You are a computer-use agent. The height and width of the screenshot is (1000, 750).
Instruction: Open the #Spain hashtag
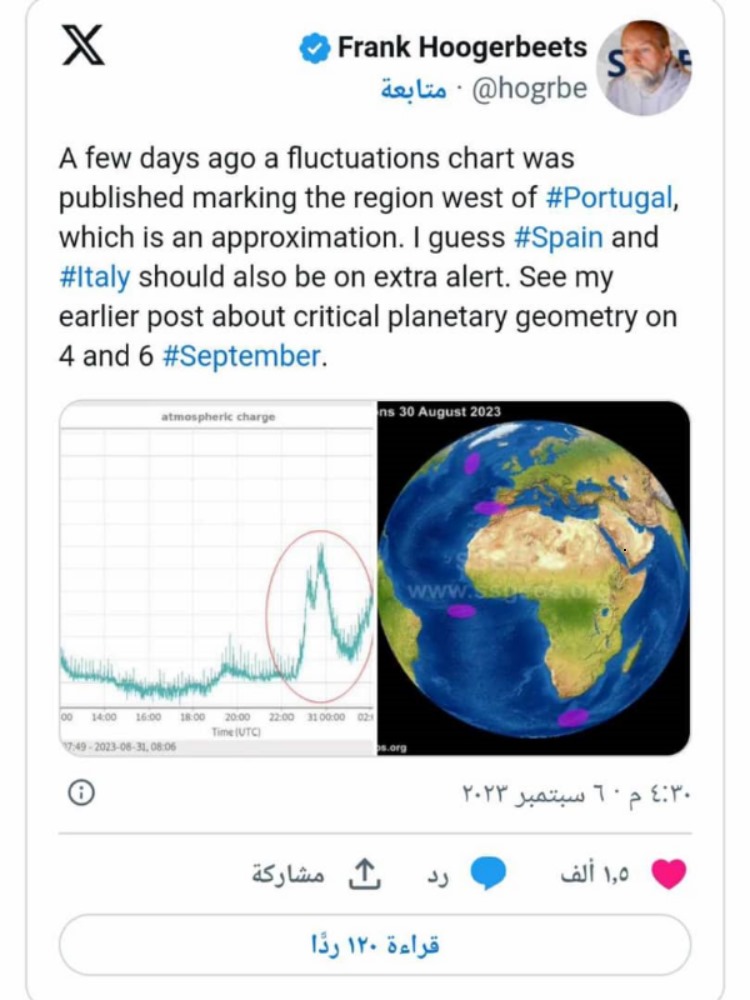coord(558,237)
